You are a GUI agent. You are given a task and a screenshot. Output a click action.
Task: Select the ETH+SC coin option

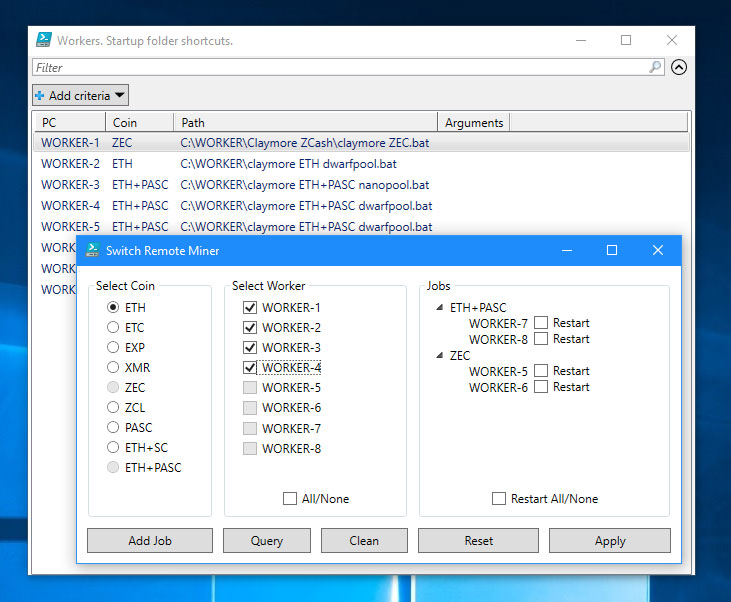(113, 448)
